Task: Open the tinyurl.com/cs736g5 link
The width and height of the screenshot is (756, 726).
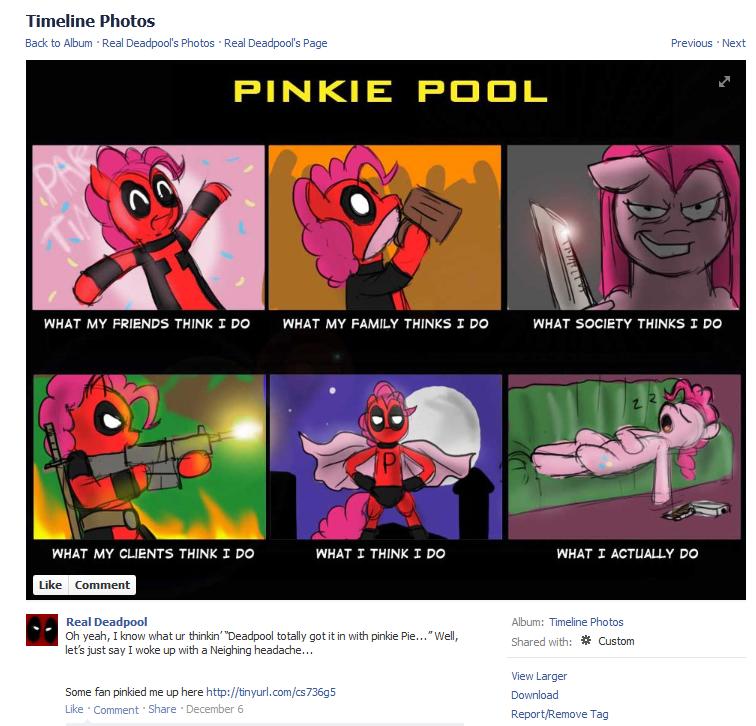Action: click(x=271, y=692)
